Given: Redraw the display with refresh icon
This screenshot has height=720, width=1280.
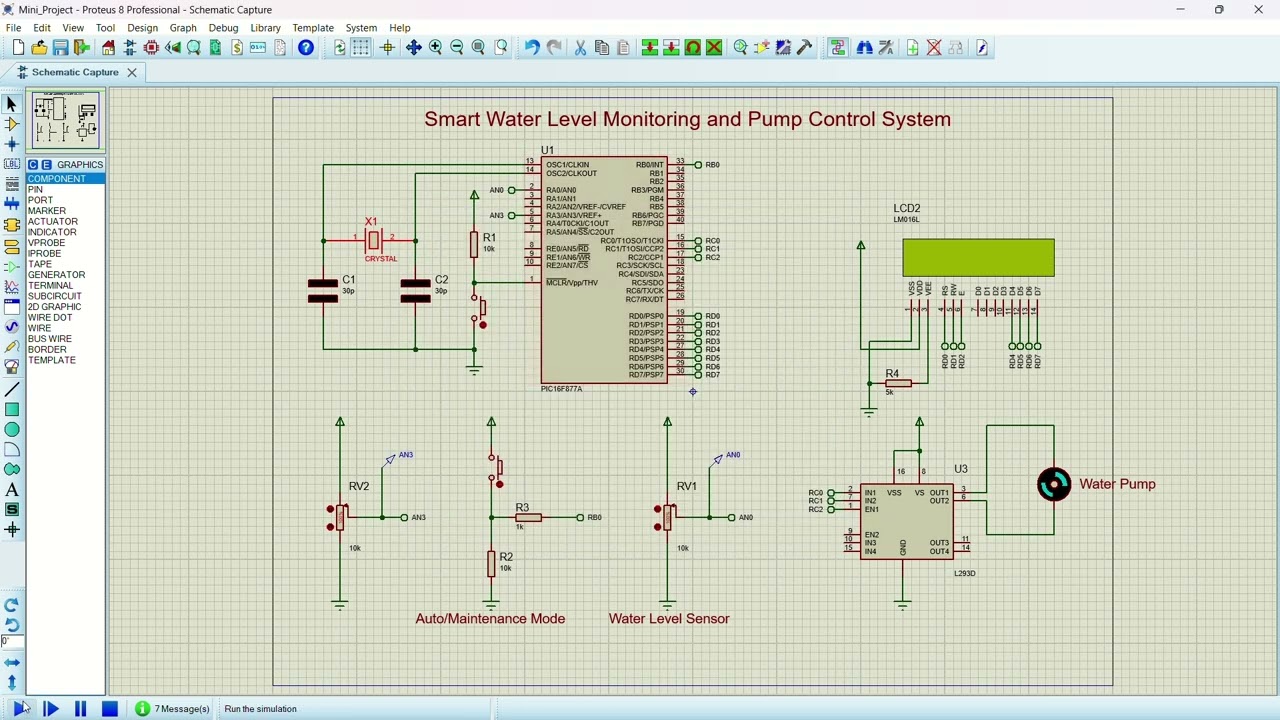Looking at the screenshot, I should [x=340, y=48].
